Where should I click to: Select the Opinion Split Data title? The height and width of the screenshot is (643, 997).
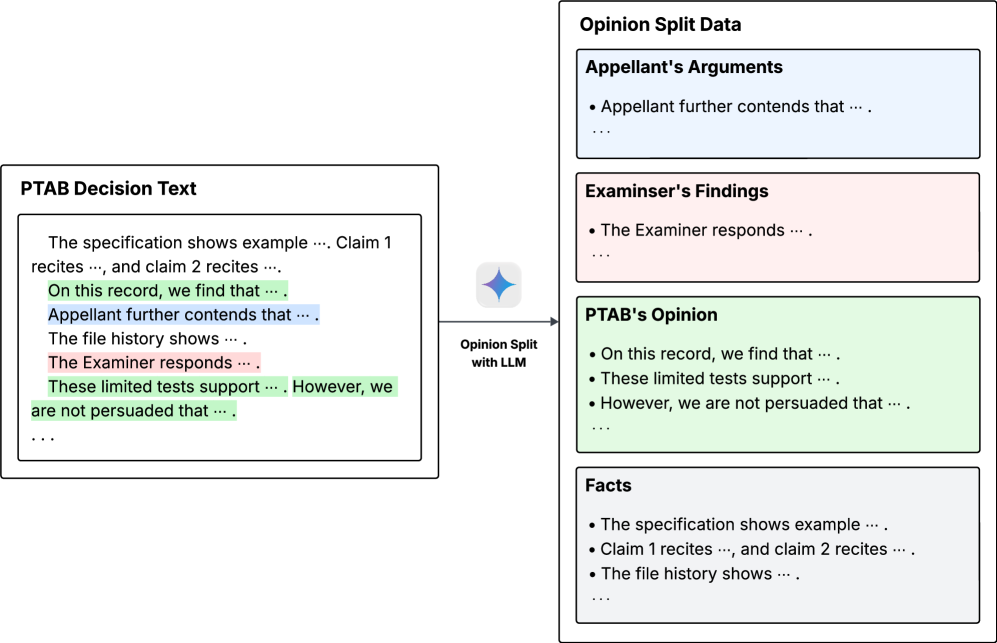click(x=660, y=24)
